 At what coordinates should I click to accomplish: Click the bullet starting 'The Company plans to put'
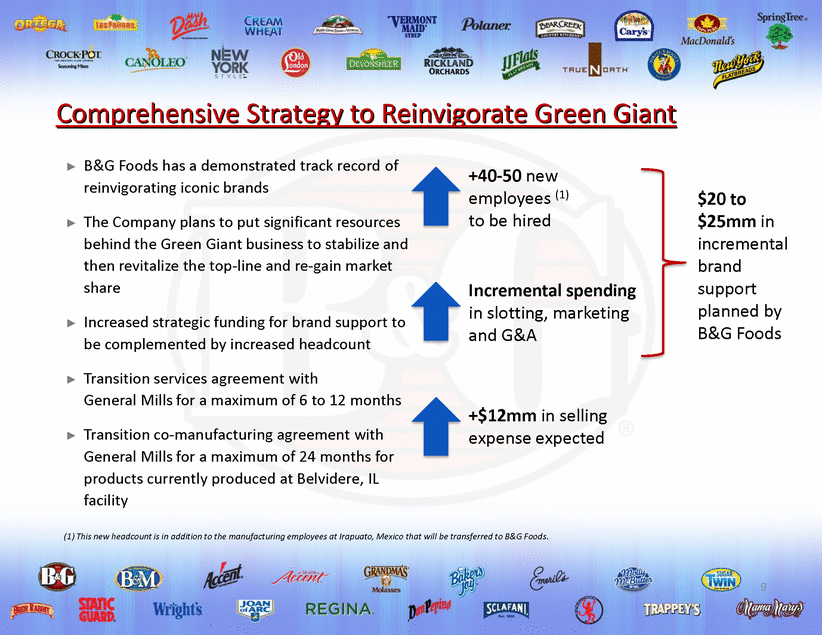[x=245, y=255]
